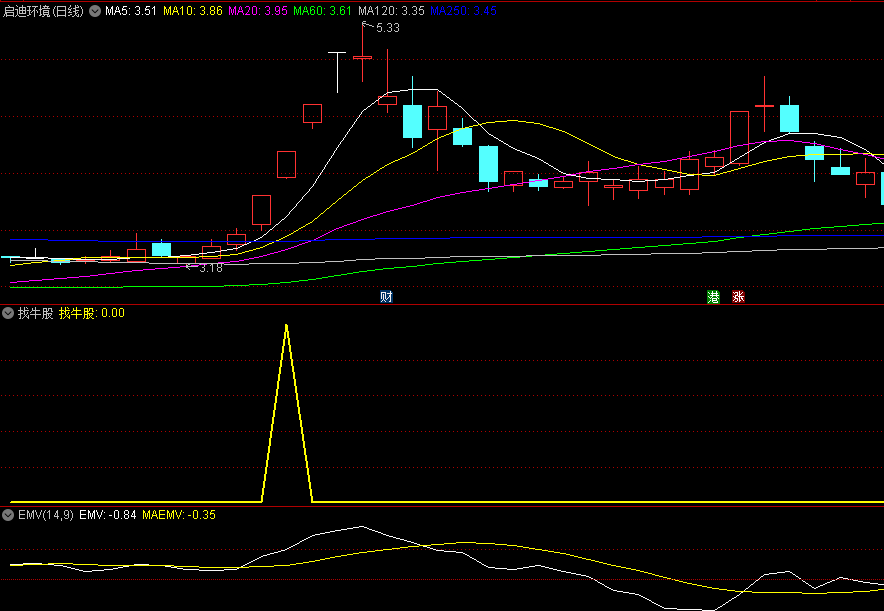Viewport: 884px width, 611px height.
Task: Select the MA20: 3.95 label
Action: point(258,11)
